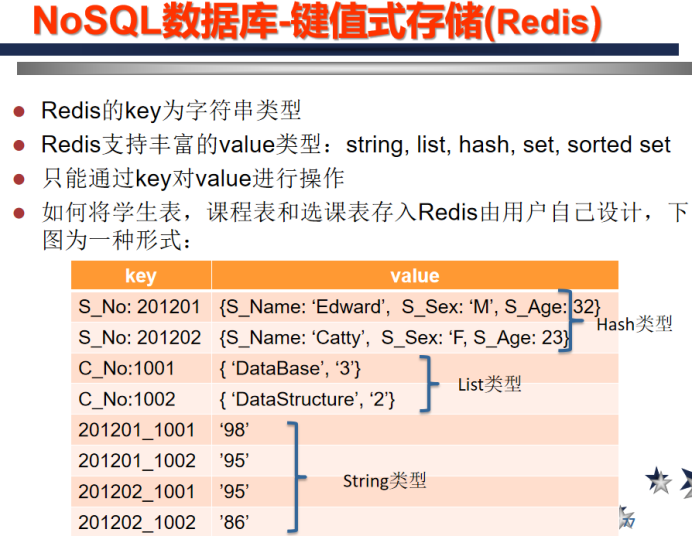This screenshot has width=692, height=537.
Task: Click cell 'S_No: 201202'
Action: tap(141, 338)
